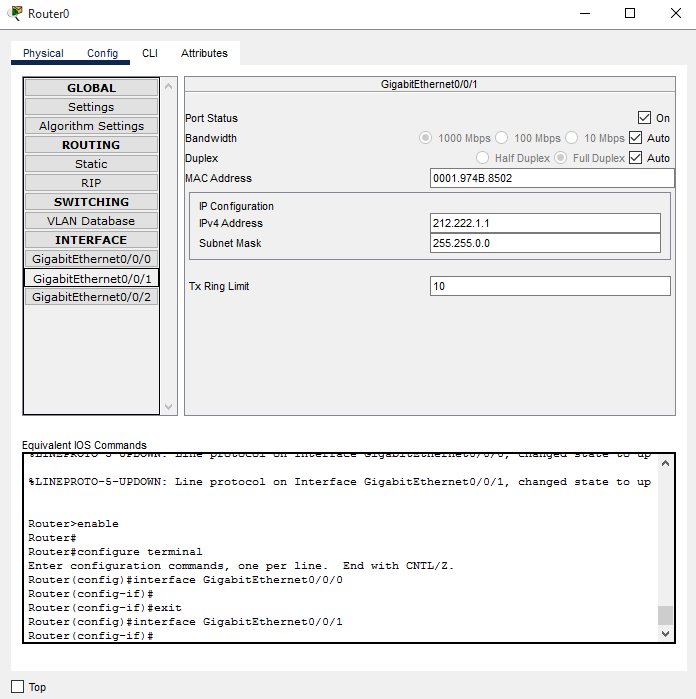Select RIP routing option
The image size is (696, 699).
[x=91, y=183]
